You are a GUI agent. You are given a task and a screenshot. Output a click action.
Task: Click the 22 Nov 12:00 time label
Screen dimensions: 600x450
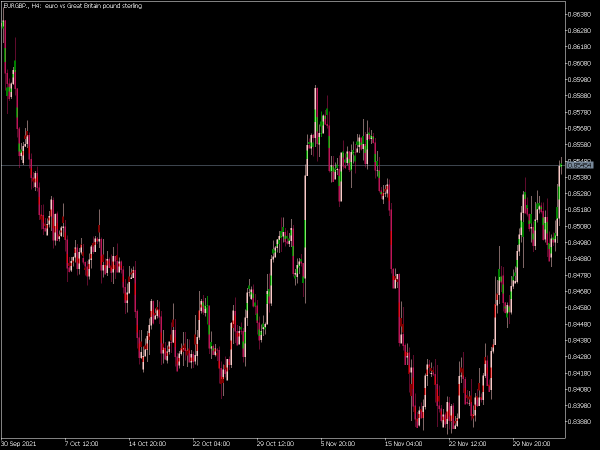[x=468, y=444]
